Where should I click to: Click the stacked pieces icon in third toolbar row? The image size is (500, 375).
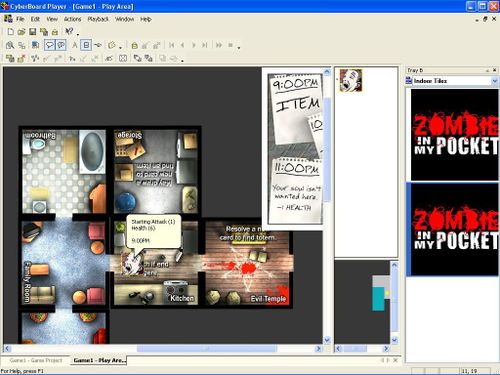point(10,58)
